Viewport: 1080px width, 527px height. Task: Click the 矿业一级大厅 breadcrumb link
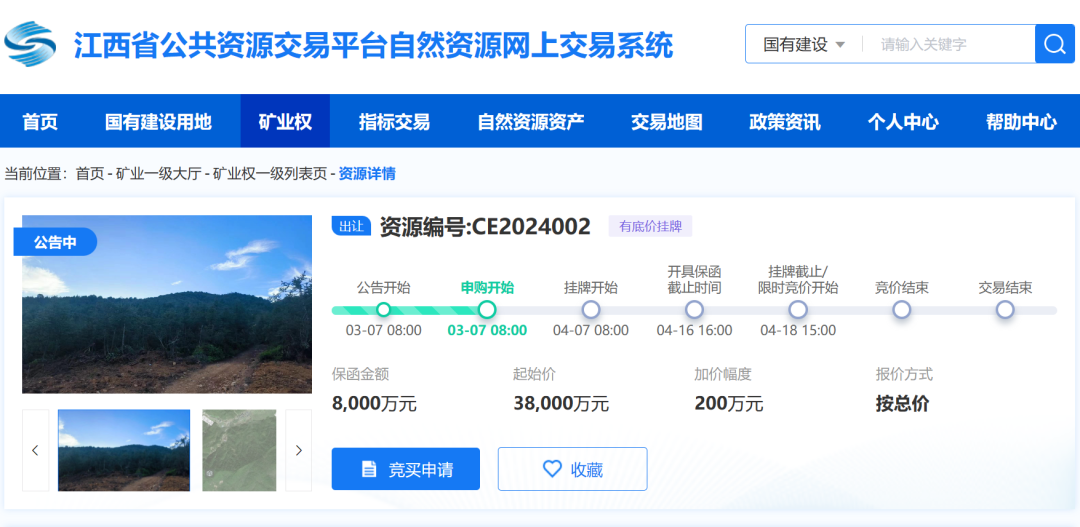[158, 174]
